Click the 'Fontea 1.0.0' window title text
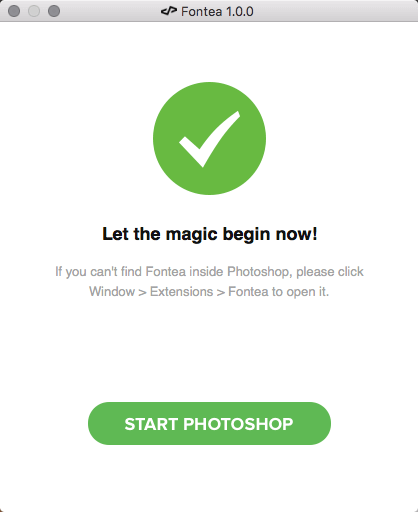The width and height of the screenshot is (418, 512). [217, 12]
